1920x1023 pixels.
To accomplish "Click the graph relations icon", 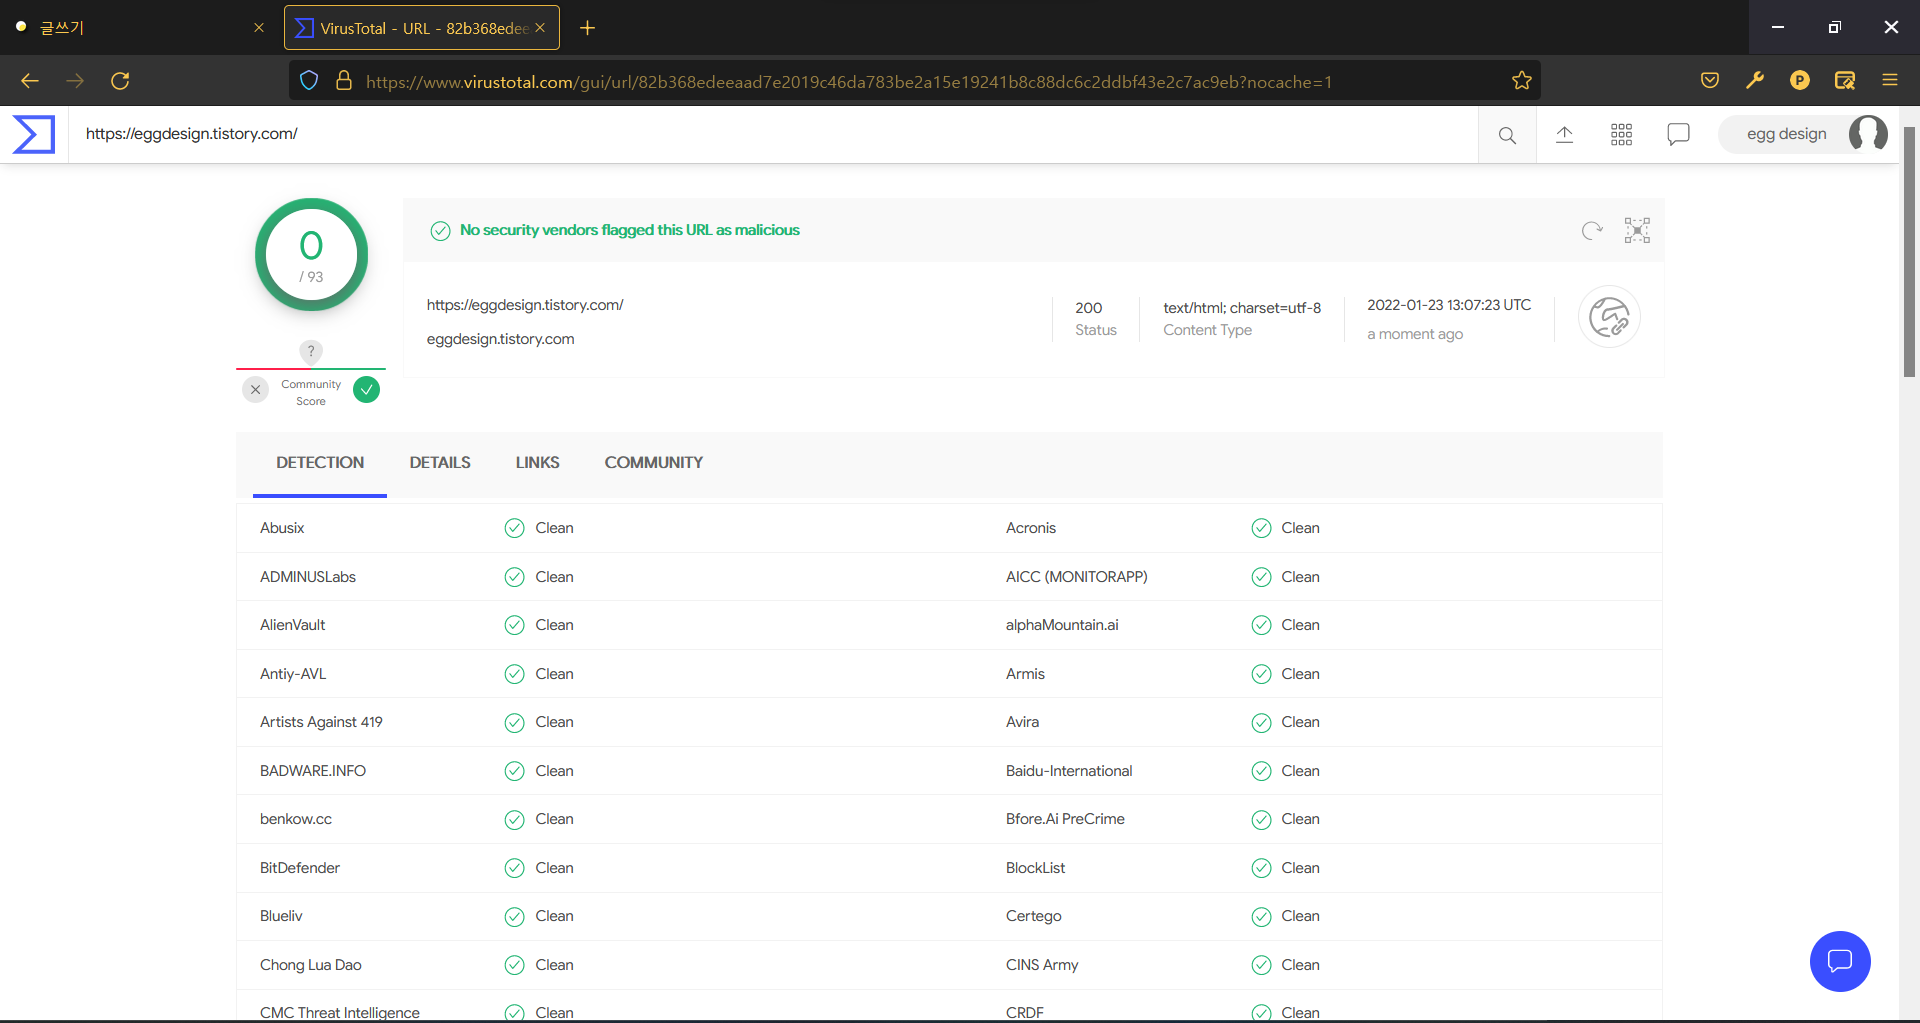I will pyautogui.click(x=1637, y=231).
